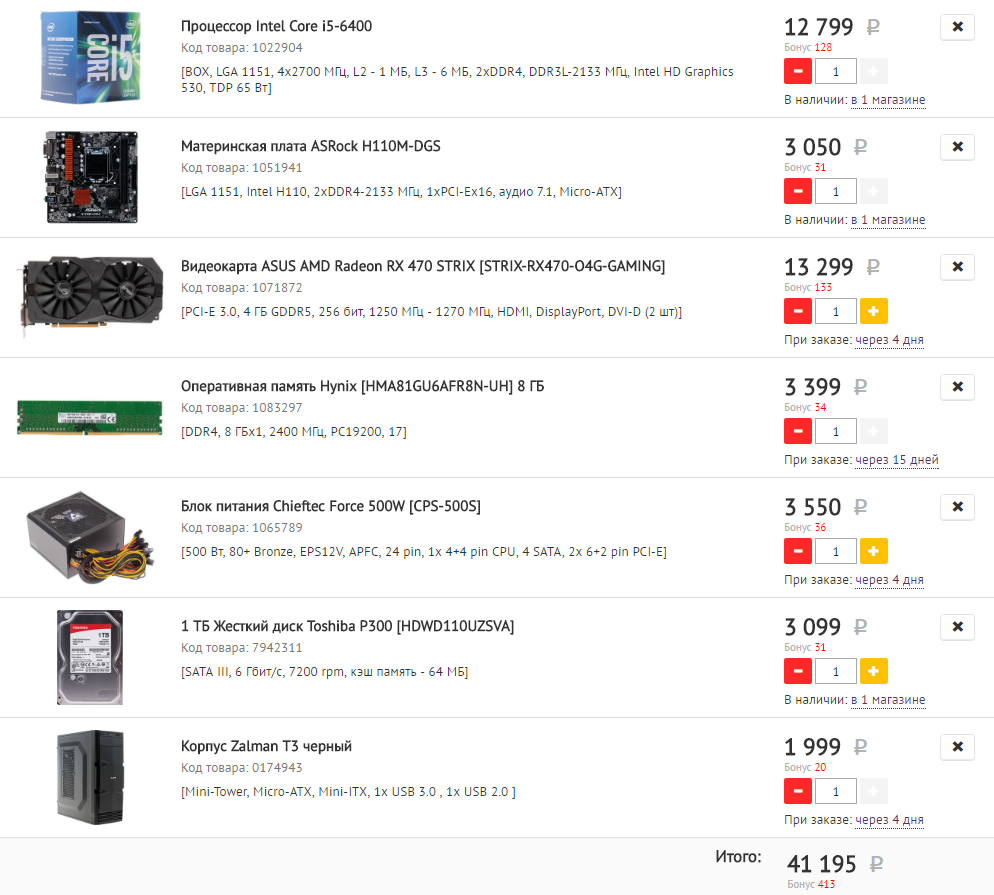The image size is (994, 895).
Task: Open product page Видеокарта ASUS AMD Radeon RX 470
Action: 423,266
